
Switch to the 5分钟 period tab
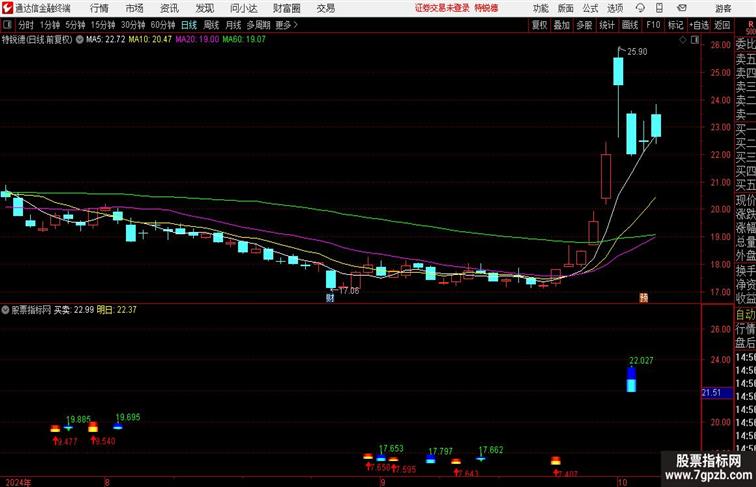tap(75, 25)
